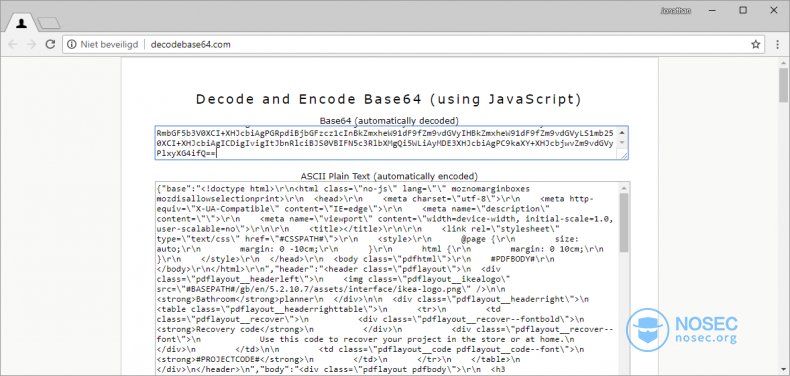Click the 'Decode and Encode Base64' heading
Image resolution: width=790 pixels, height=376 pixels.
coord(388,99)
